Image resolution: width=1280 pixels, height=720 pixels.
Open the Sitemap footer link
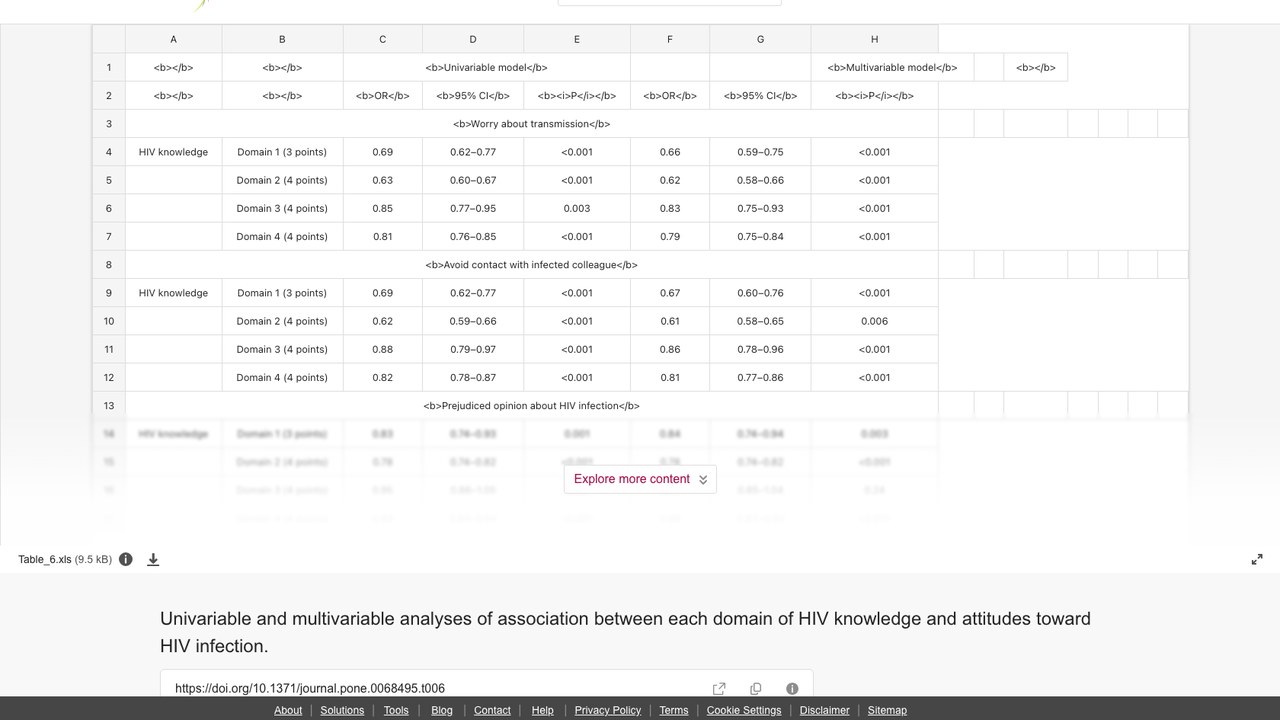click(887, 710)
